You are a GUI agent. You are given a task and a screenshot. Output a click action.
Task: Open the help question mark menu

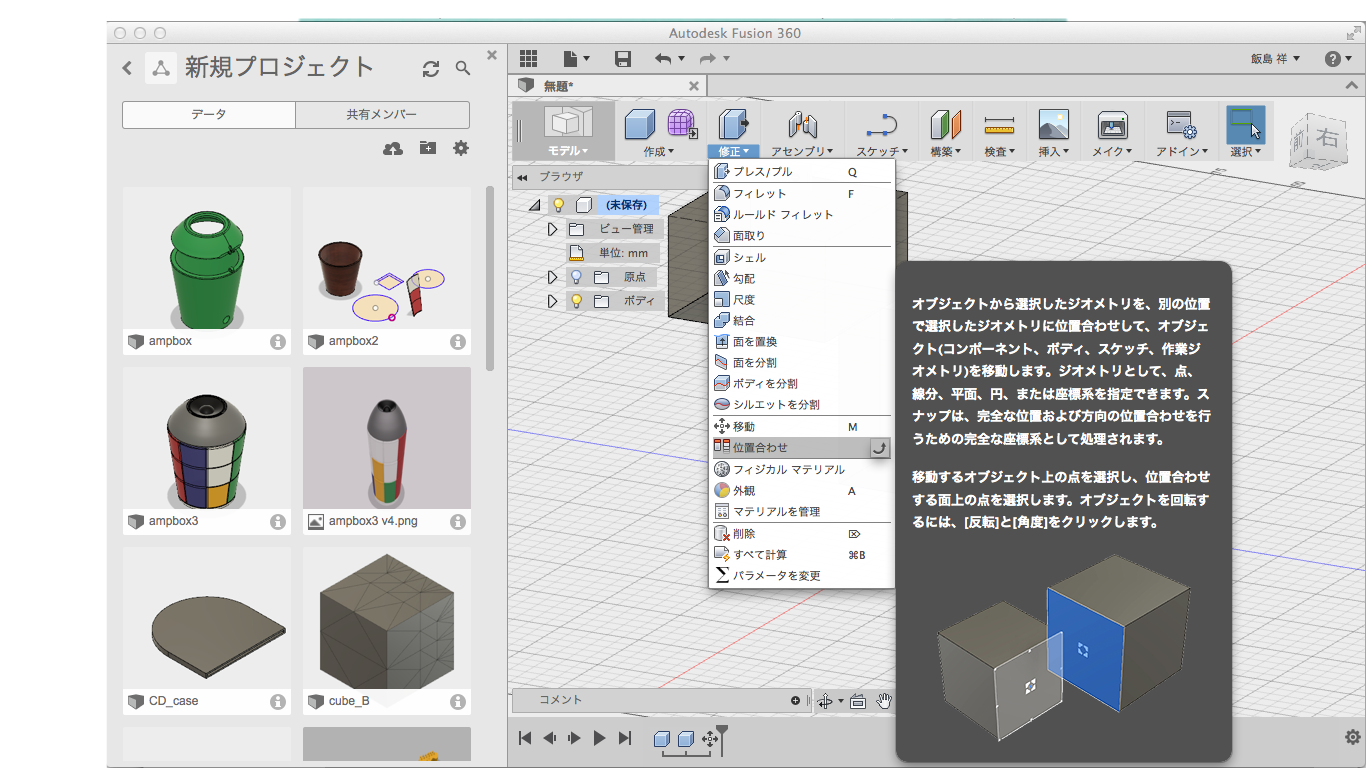point(1337,59)
